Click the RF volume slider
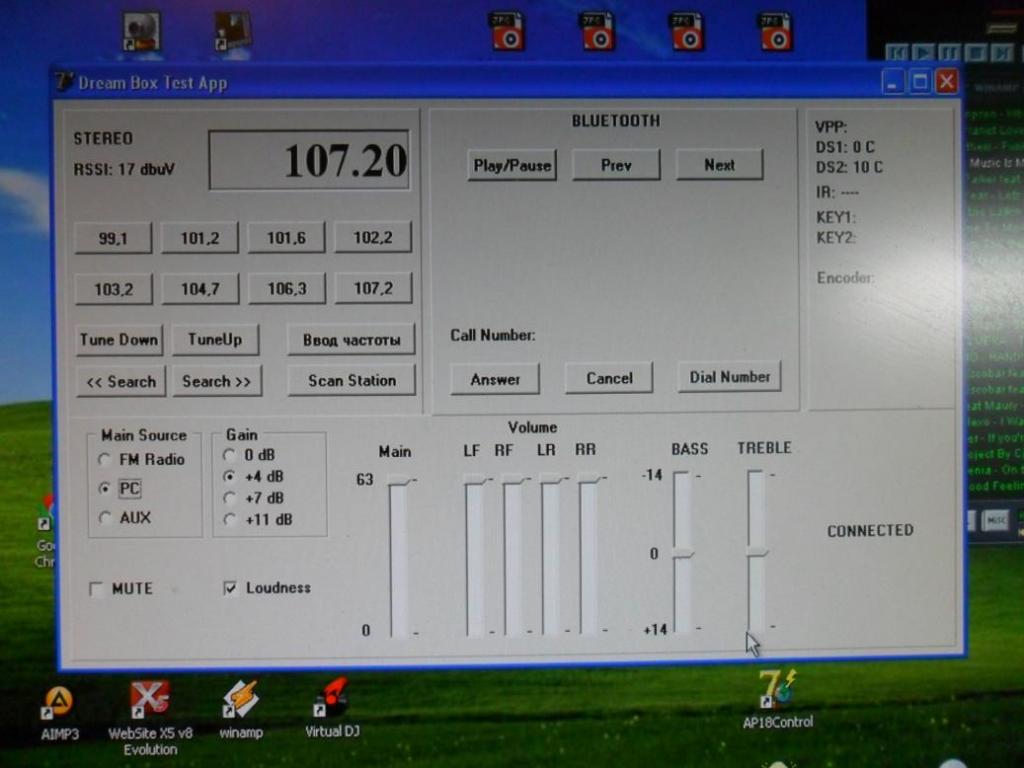Image resolution: width=1024 pixels, height=768 pixels. pos(513,555)
